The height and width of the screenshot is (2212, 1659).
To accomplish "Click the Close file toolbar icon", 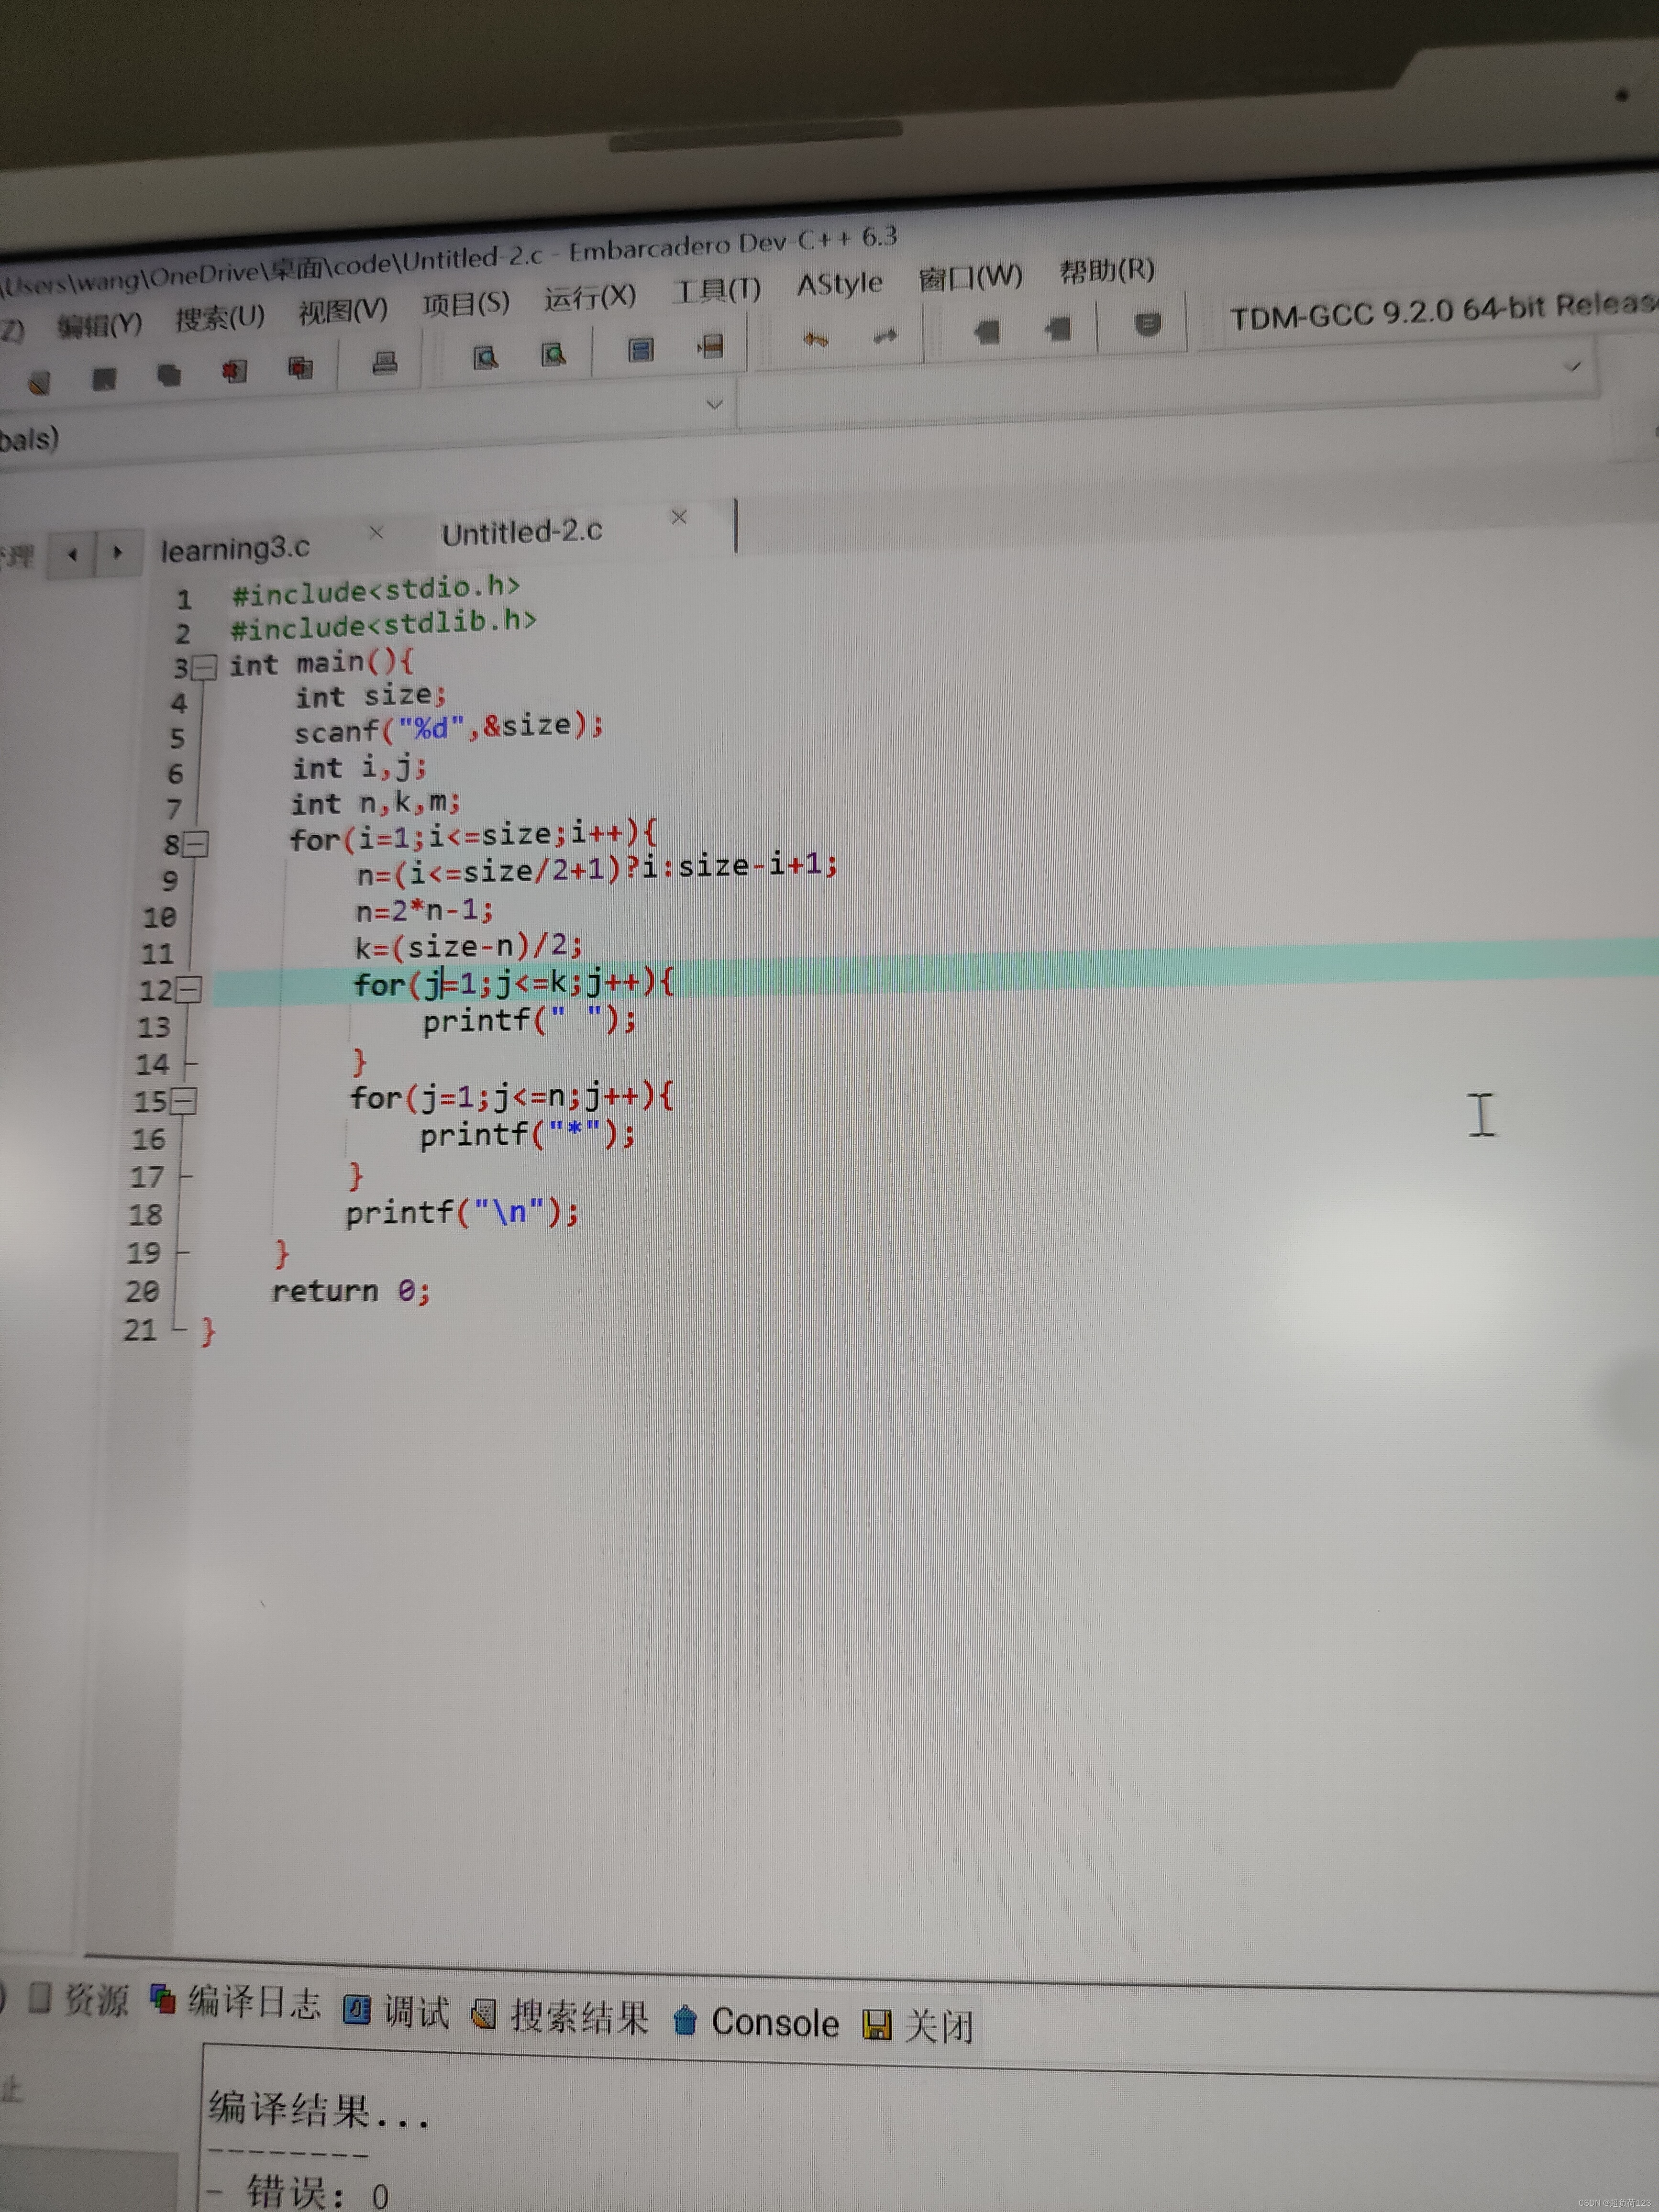I will click(x=234, y=371).
